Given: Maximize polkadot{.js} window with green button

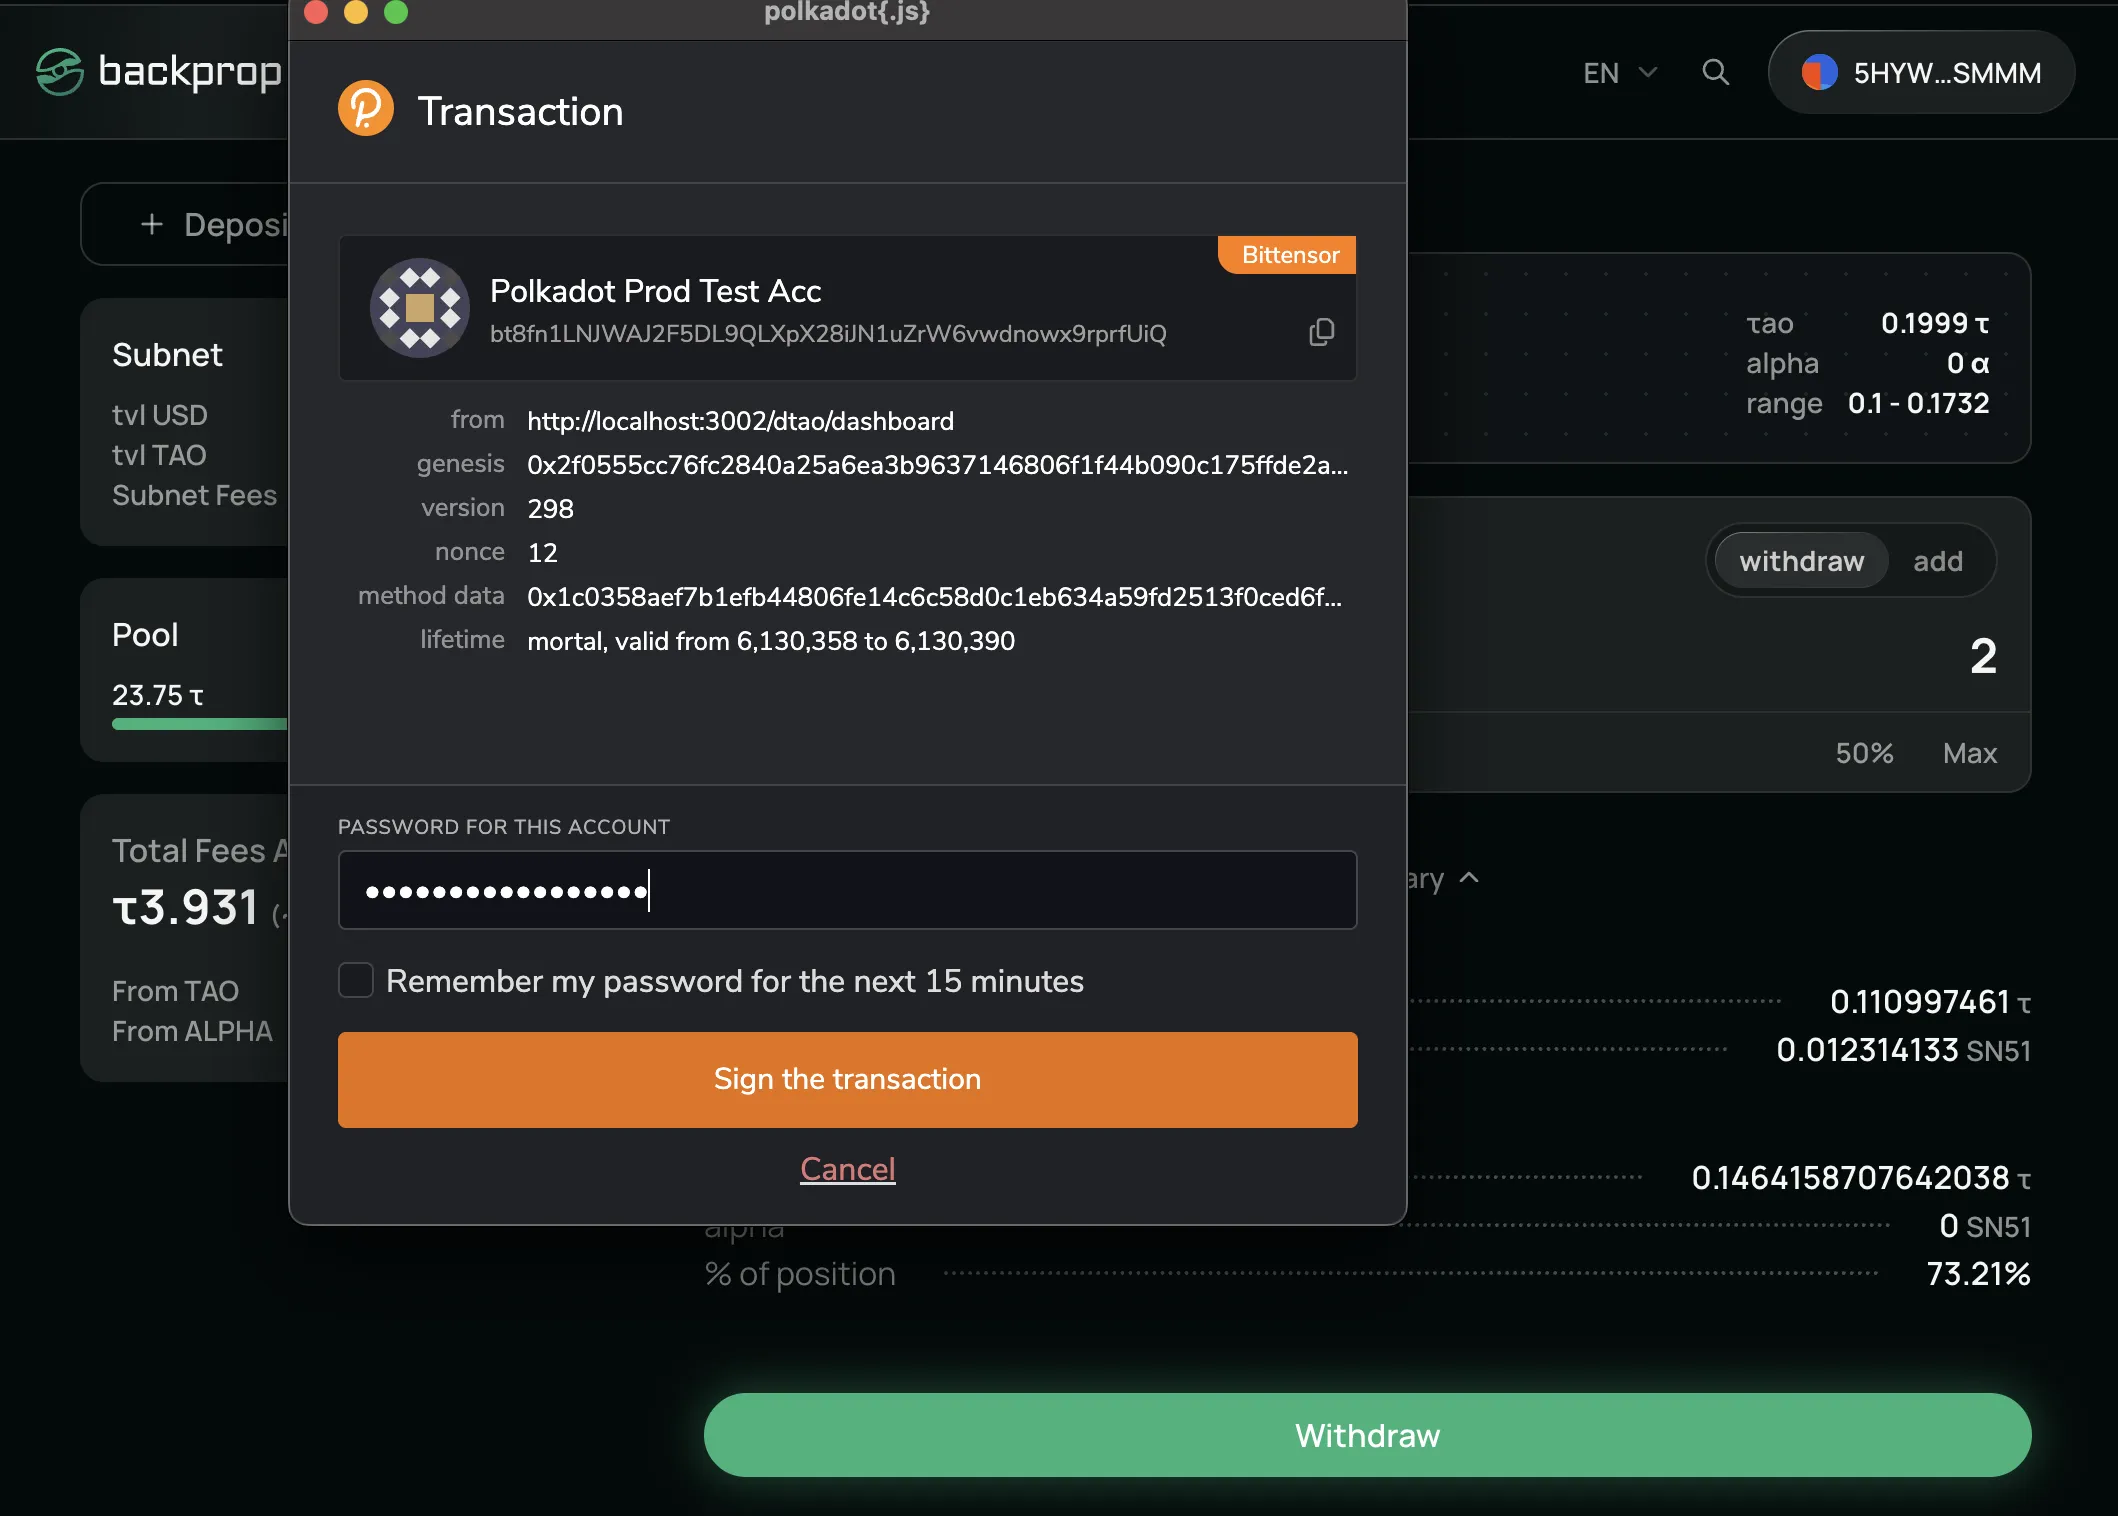Looking at the screenshot, I should point(396,11).
